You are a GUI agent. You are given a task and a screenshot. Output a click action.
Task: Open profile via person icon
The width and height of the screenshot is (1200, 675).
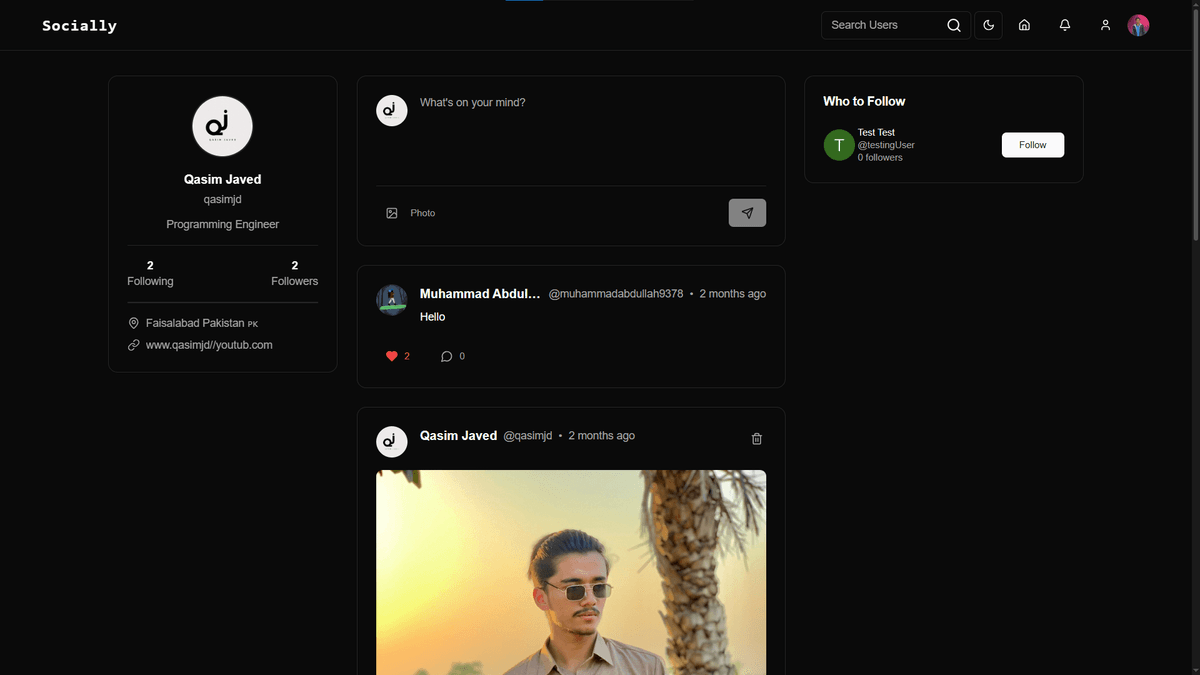[1105, 25]
